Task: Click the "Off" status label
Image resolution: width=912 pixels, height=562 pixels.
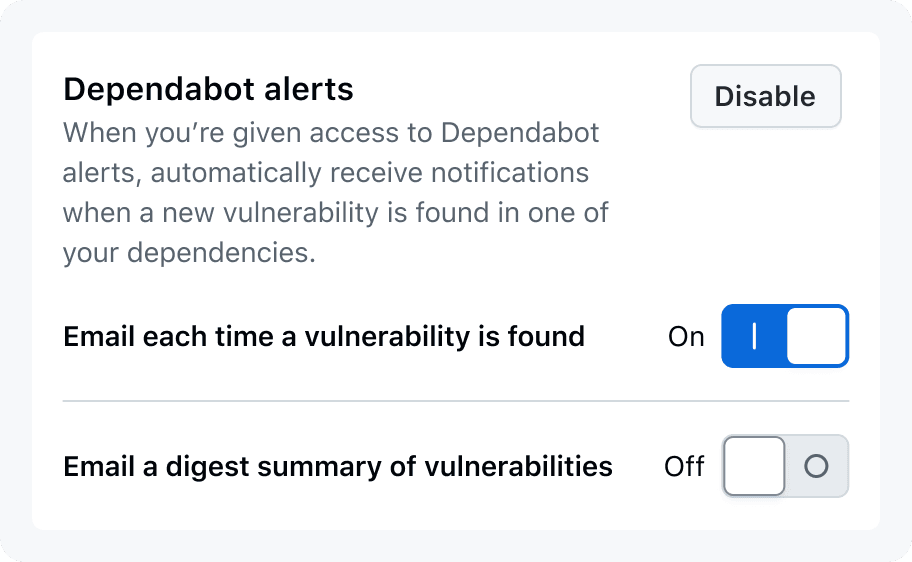Action: (684, 467)
